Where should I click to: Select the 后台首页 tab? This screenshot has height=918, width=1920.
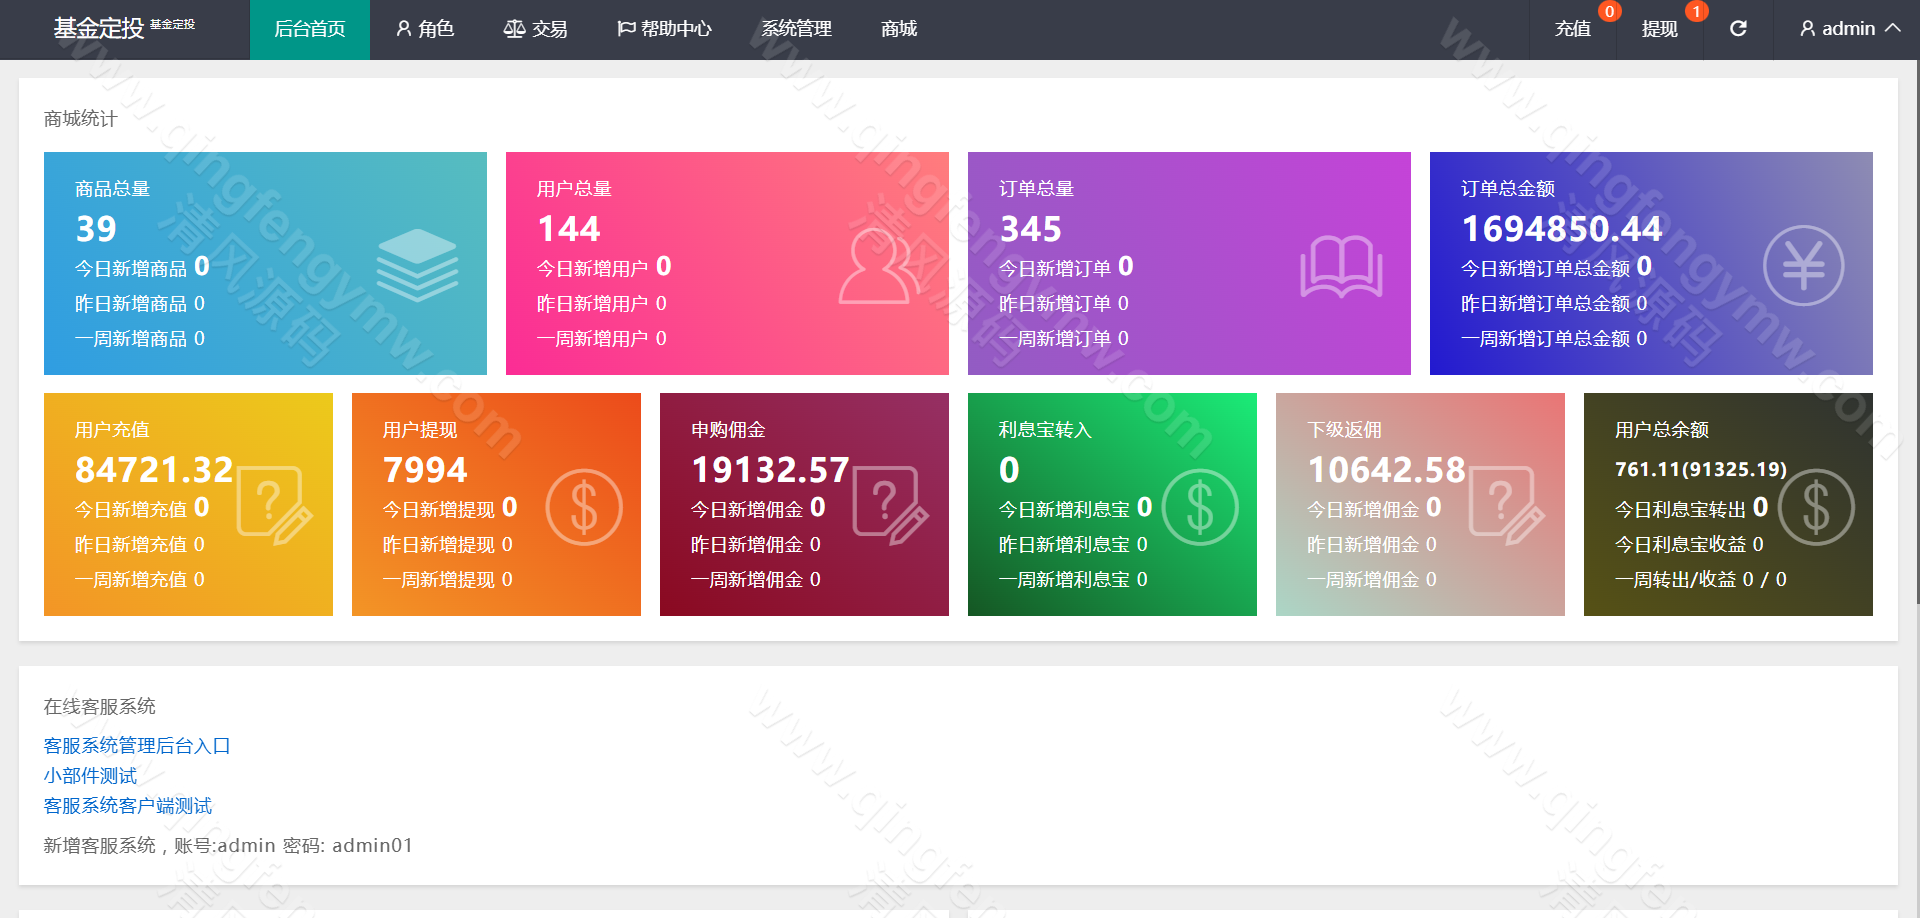(310, 29)
